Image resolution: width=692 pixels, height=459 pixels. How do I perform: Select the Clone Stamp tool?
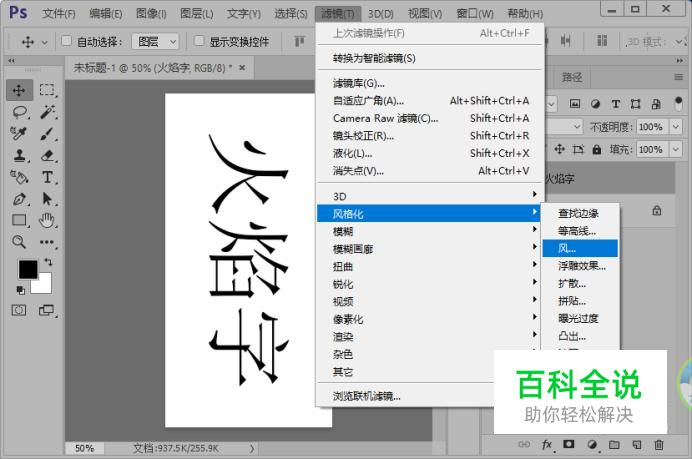pos(19,155)
